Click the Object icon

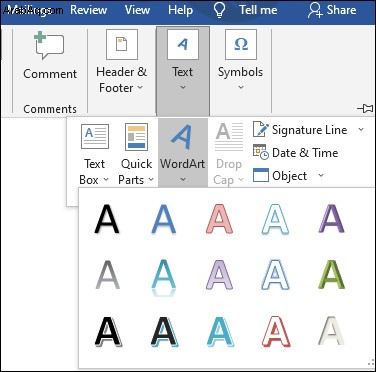[261, 175]
